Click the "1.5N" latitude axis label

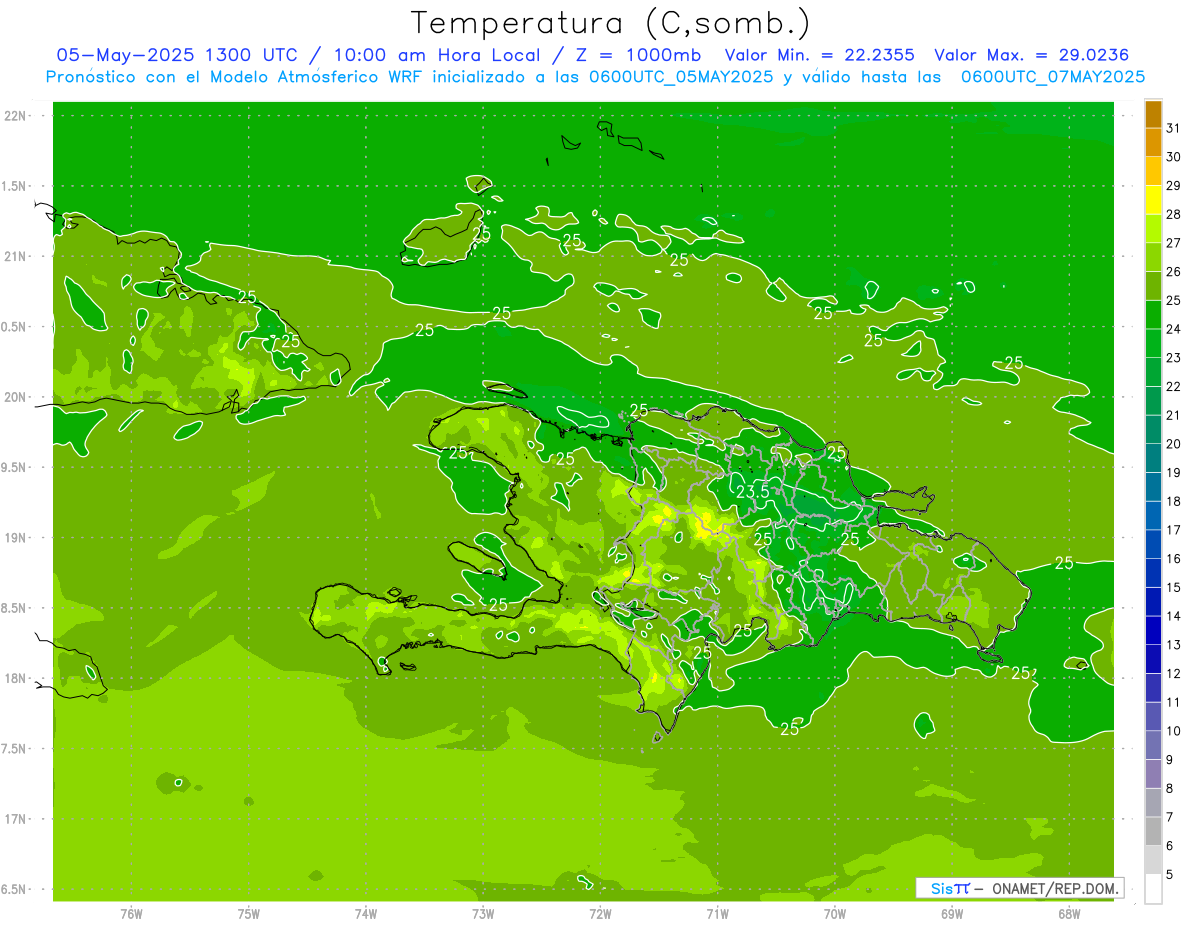pos(16,186)
